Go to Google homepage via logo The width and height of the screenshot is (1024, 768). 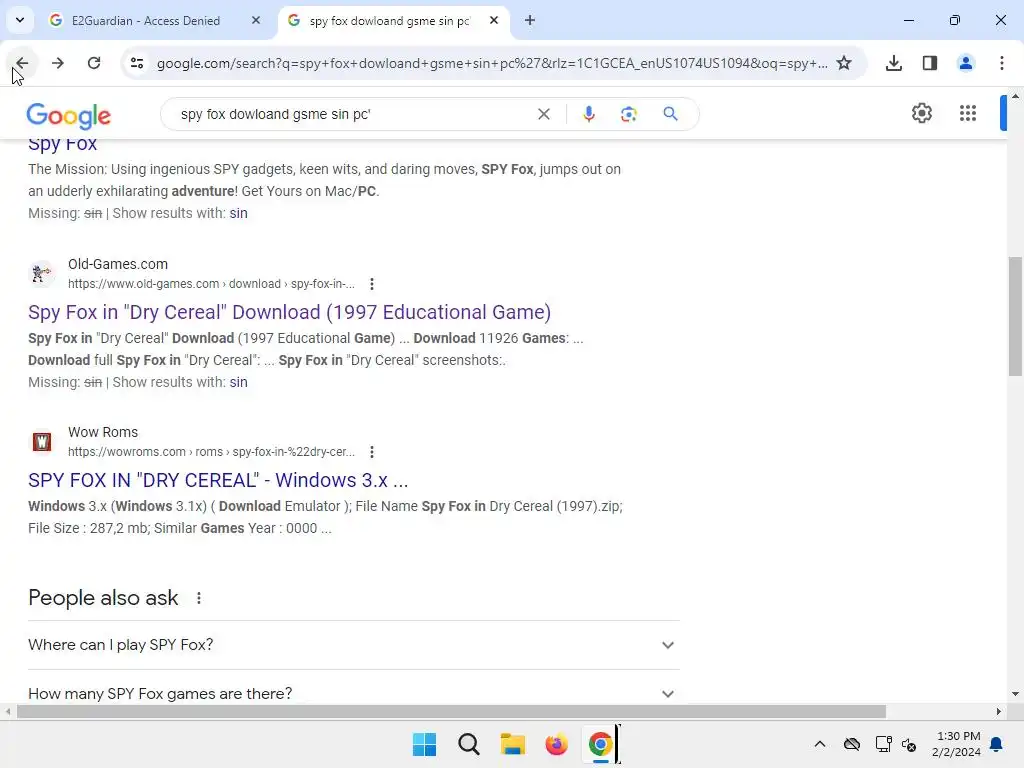pos(69,116)
